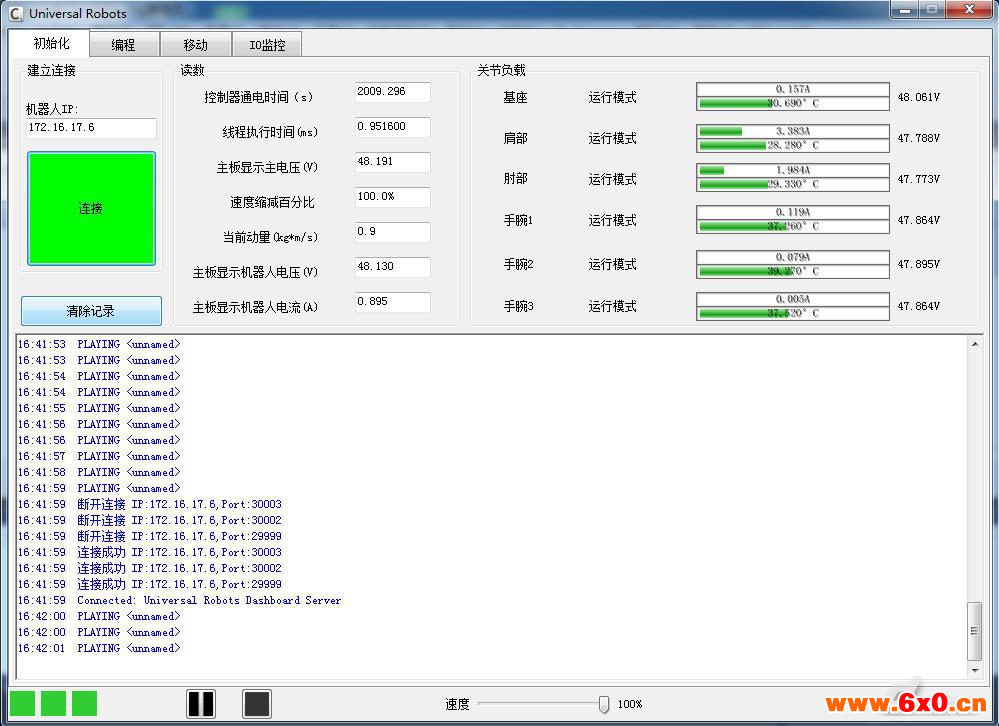999x726 pixels.
Task: Click the 运行模式 status for 肩部
Action: tap(612, 138)
